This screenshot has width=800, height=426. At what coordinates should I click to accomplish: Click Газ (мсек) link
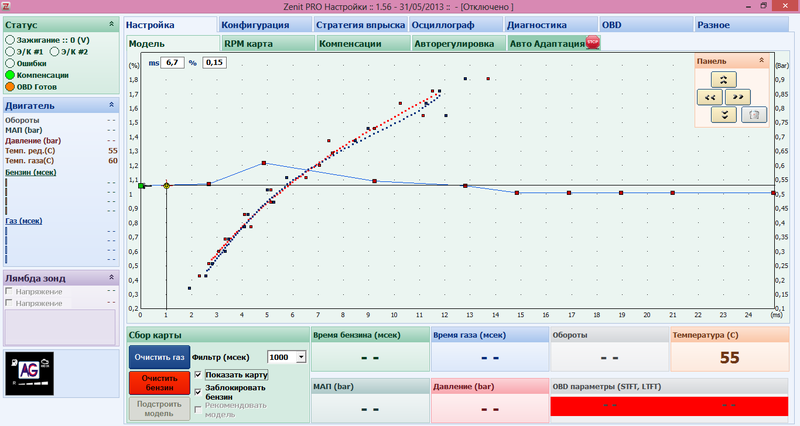click(23, 221)
